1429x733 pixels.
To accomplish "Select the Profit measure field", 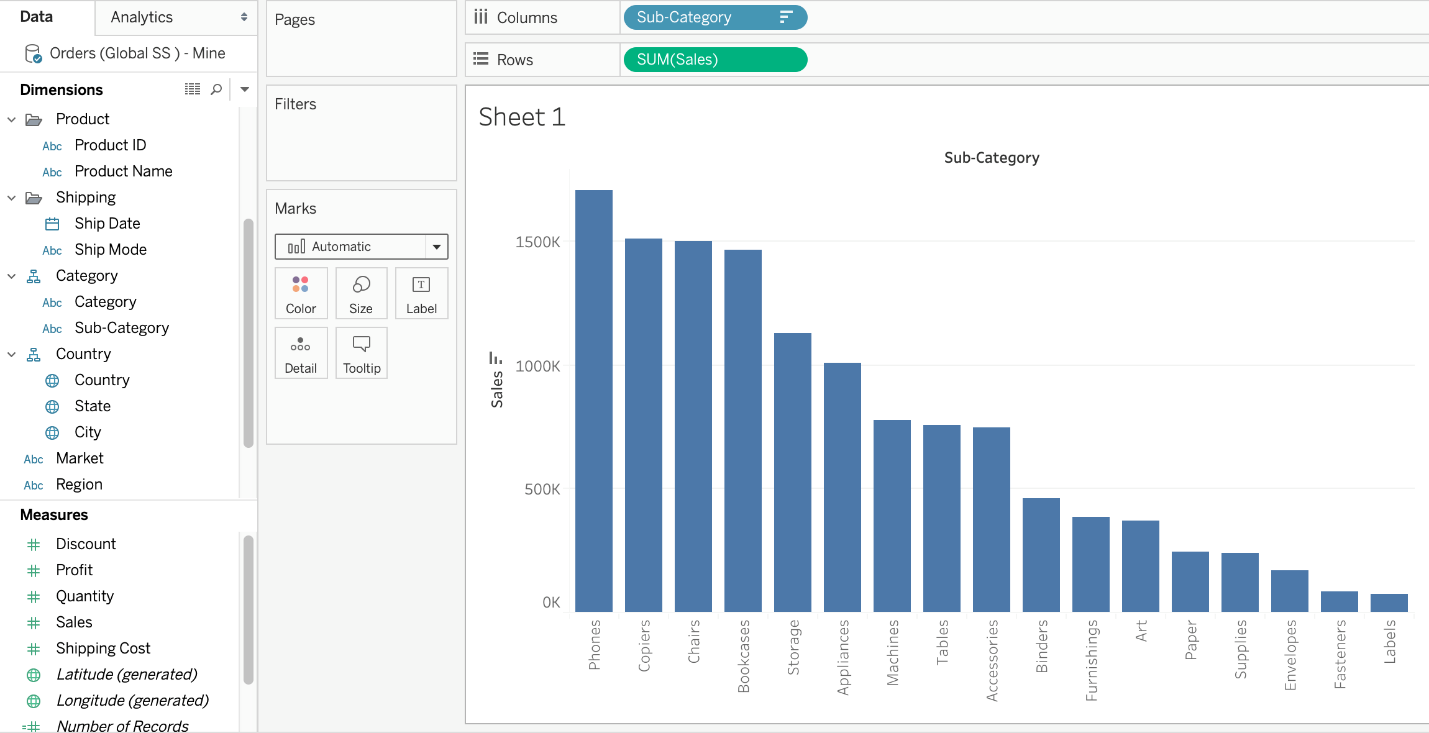I will pos(74,570).
